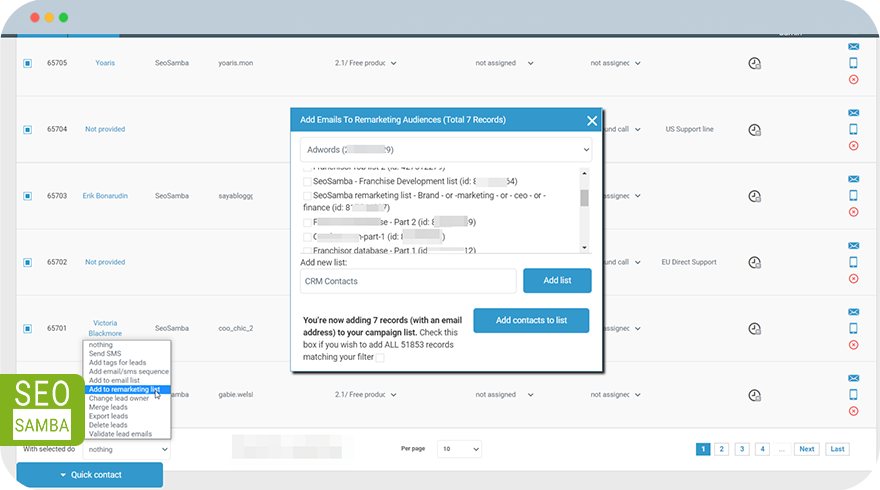This screenshot has width=880, height=490.
Task: Open the clock activity icon in row 65704
Action: pyautogui.click(x=754, y=130)
